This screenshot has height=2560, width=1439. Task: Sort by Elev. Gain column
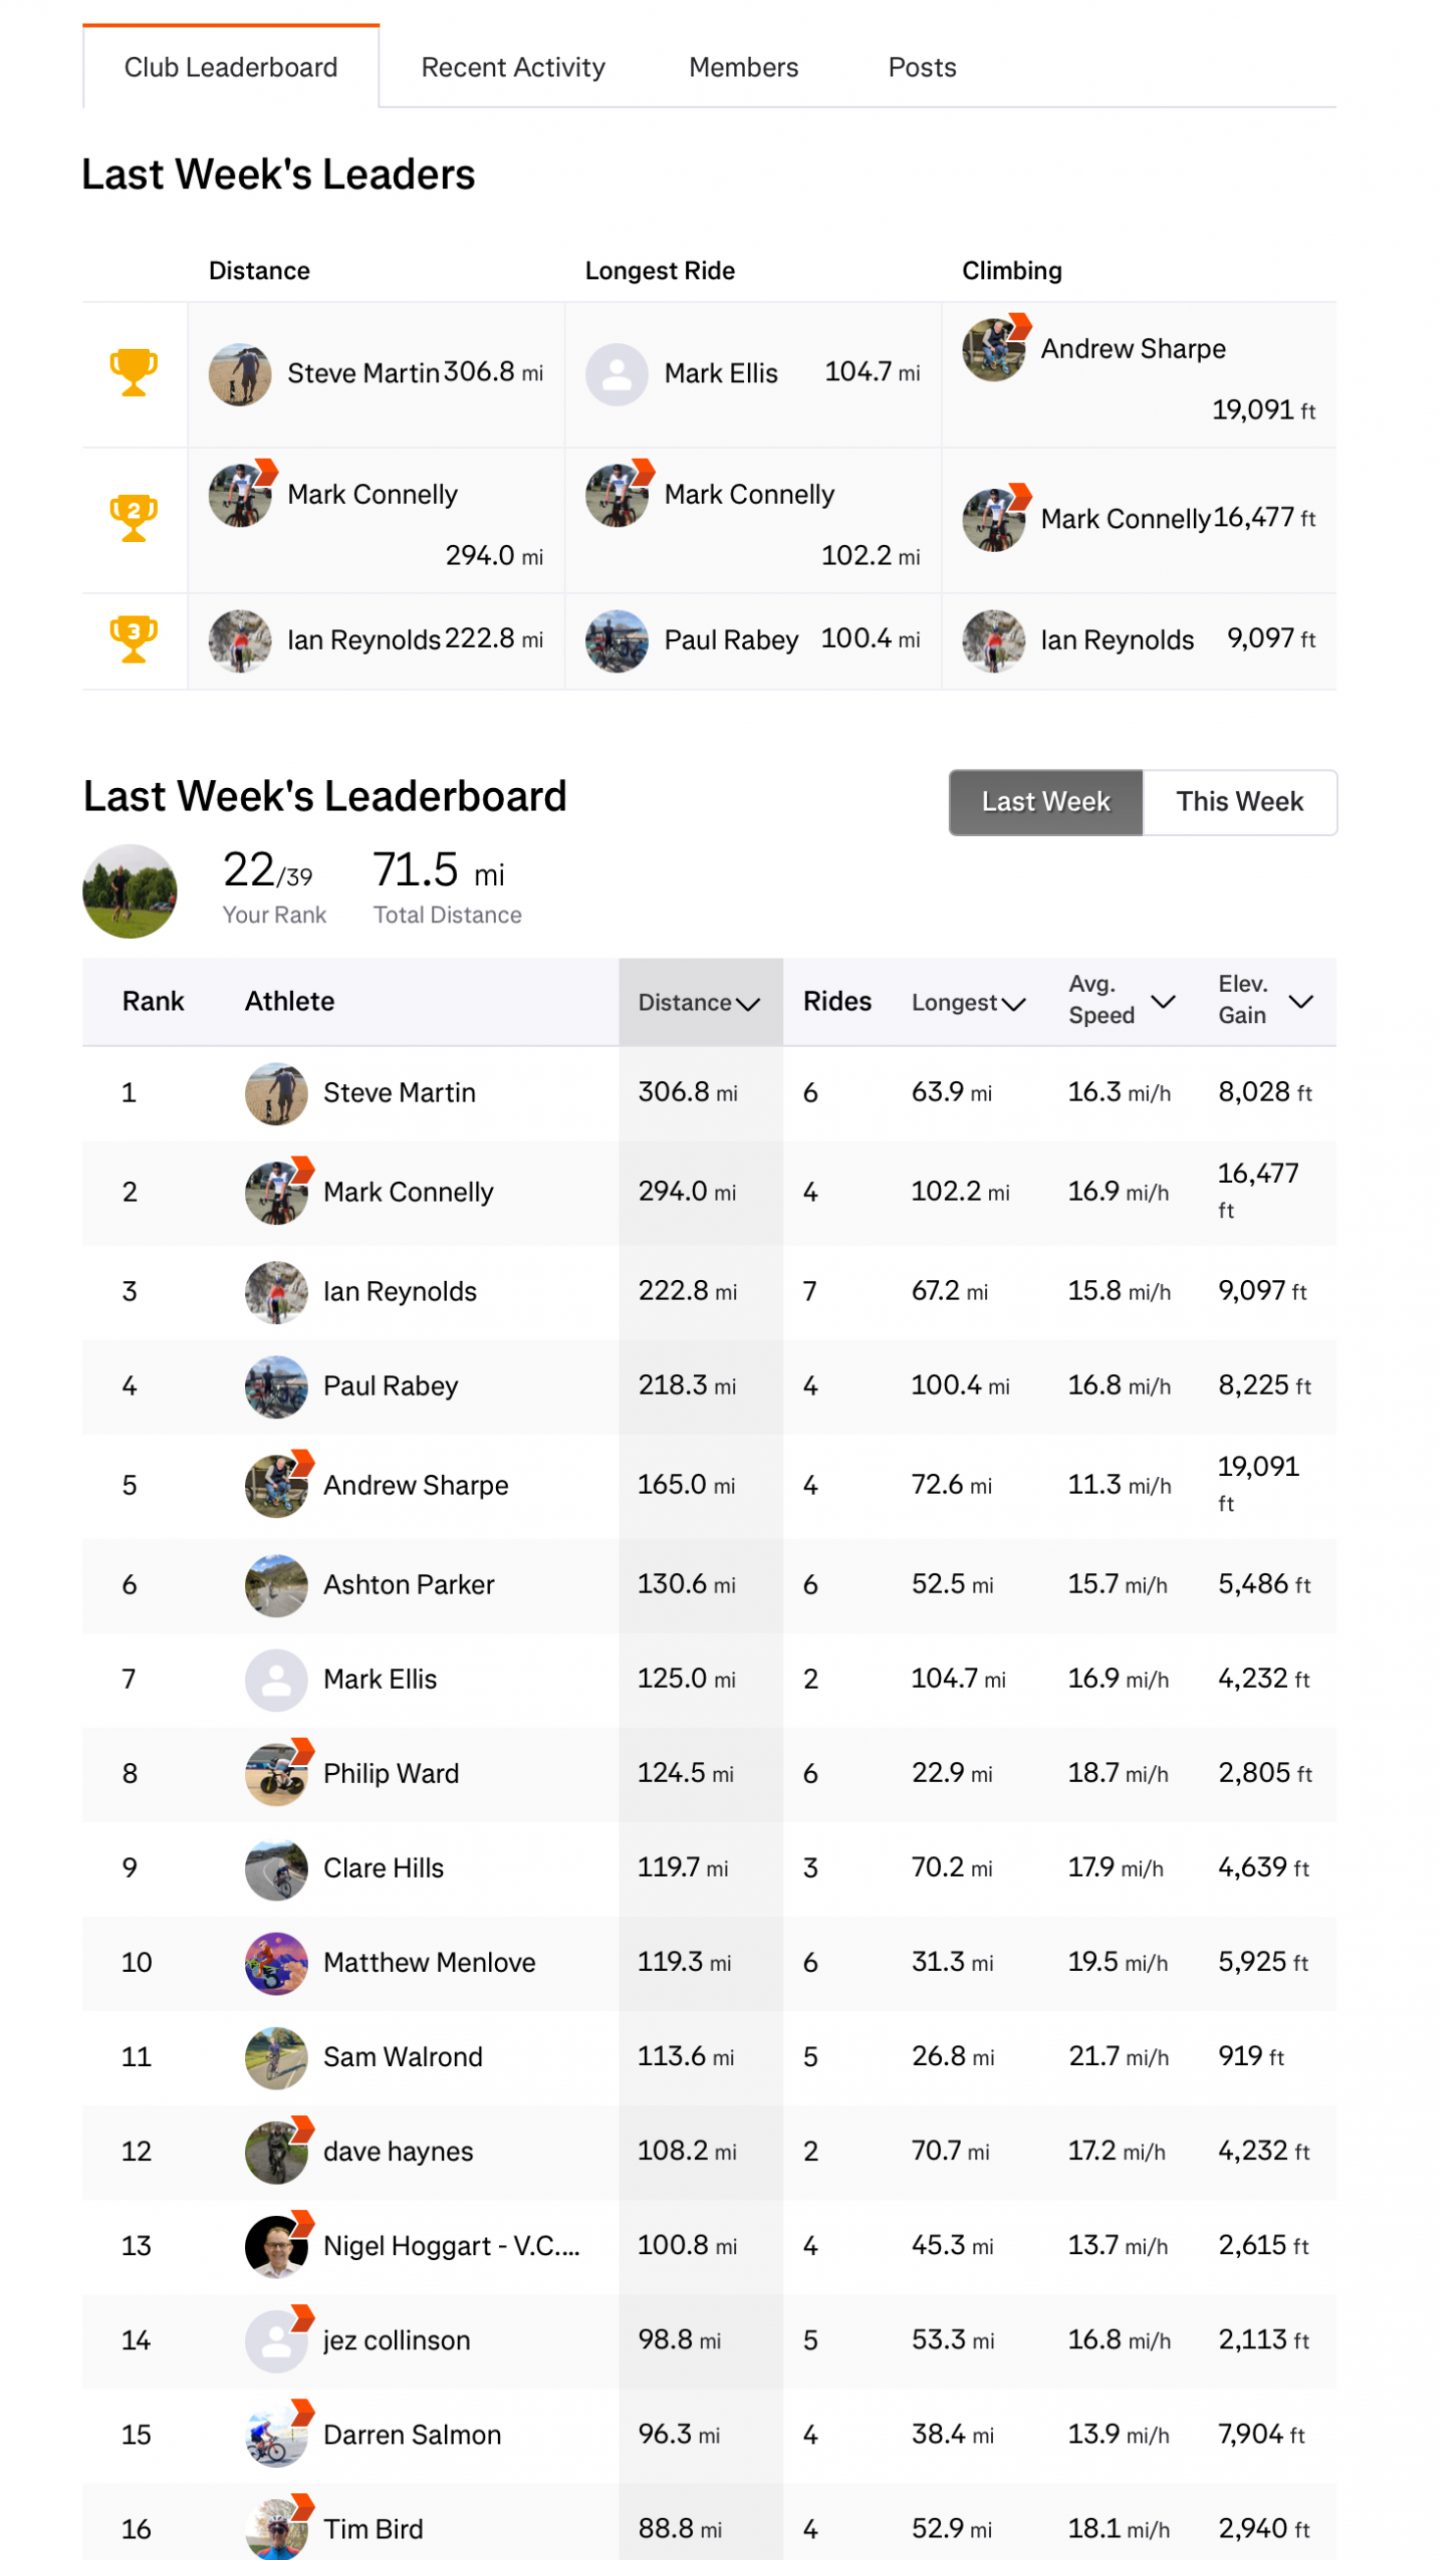click(x=1299, y=1000)
